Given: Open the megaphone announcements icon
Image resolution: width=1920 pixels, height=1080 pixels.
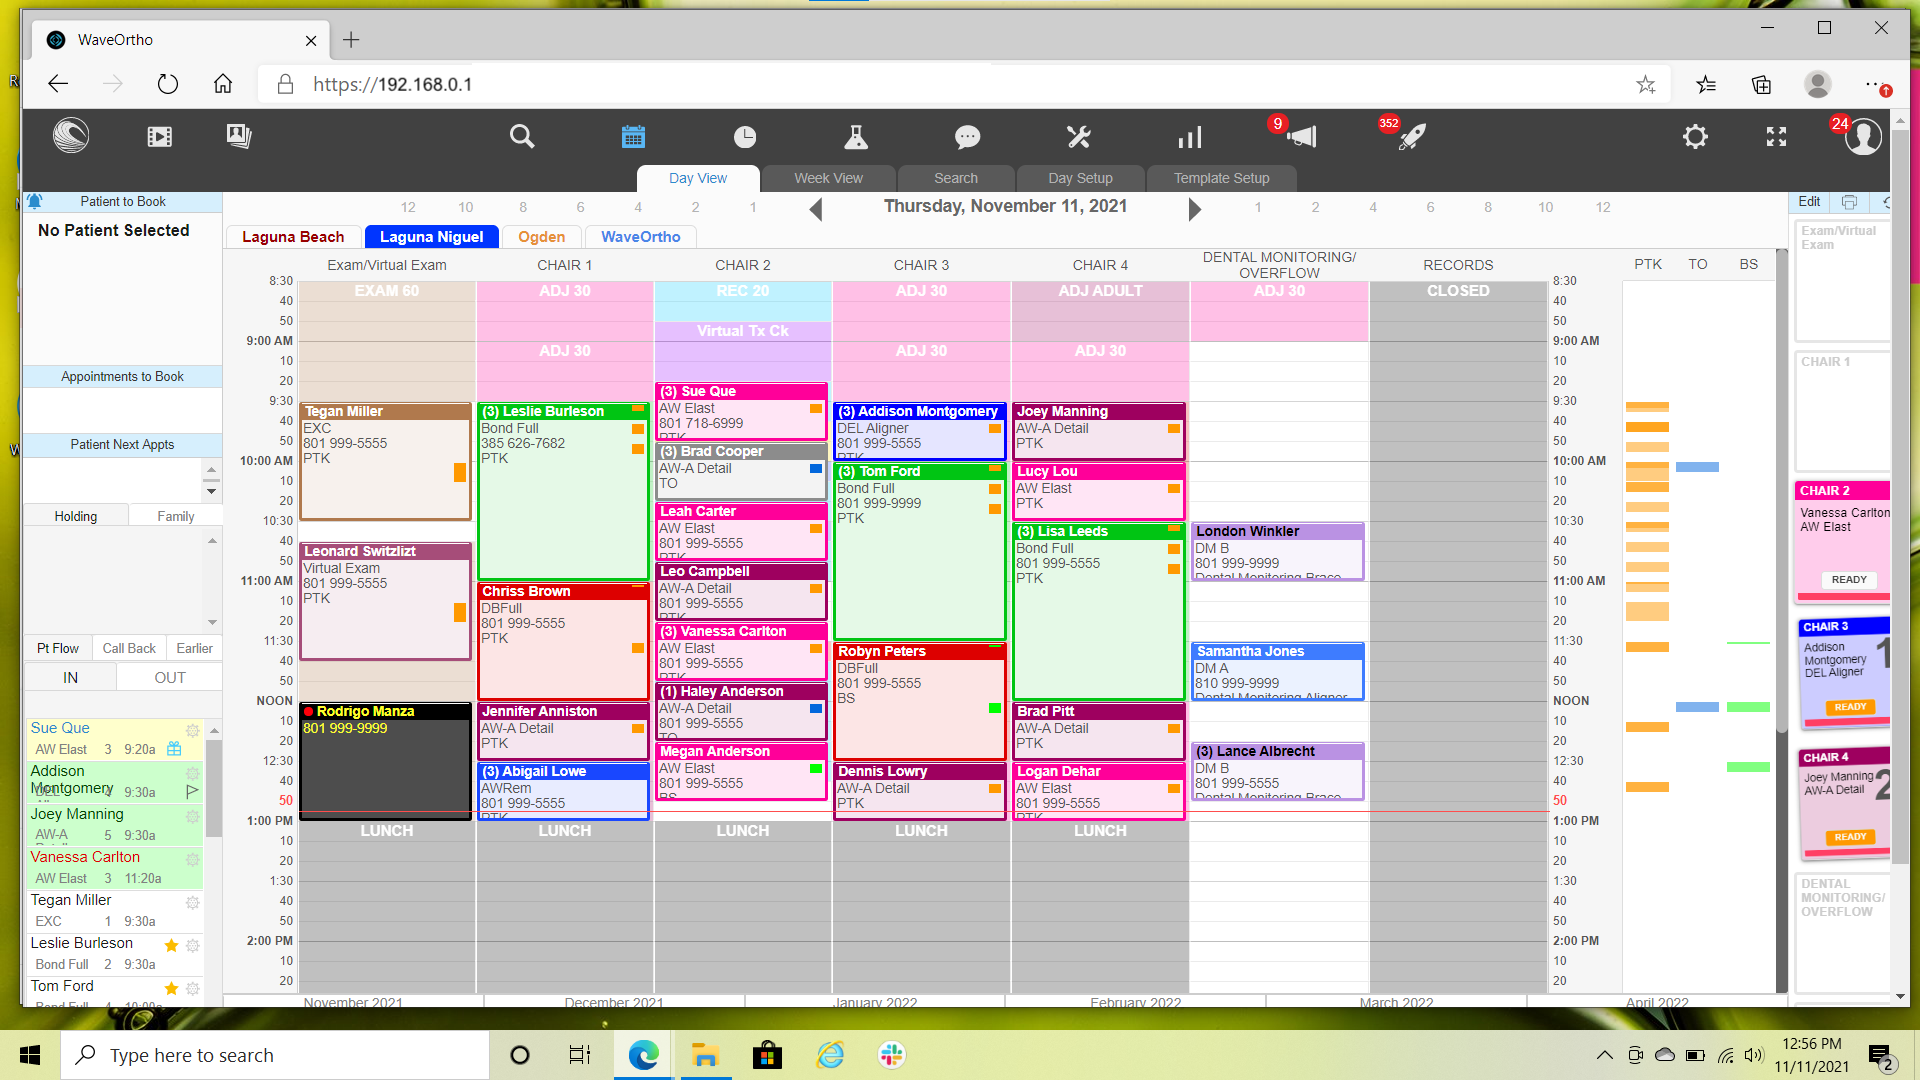Looking at the screenshot, I should pyautogui.click(x=1301, y=137).
